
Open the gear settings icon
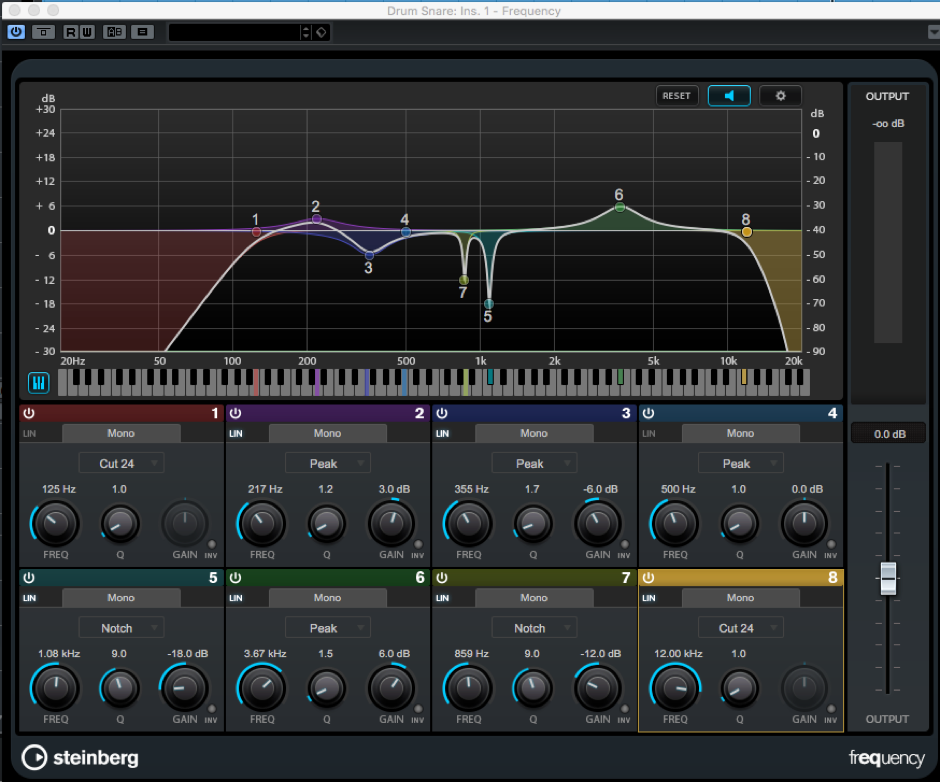[x=780, y=96]
